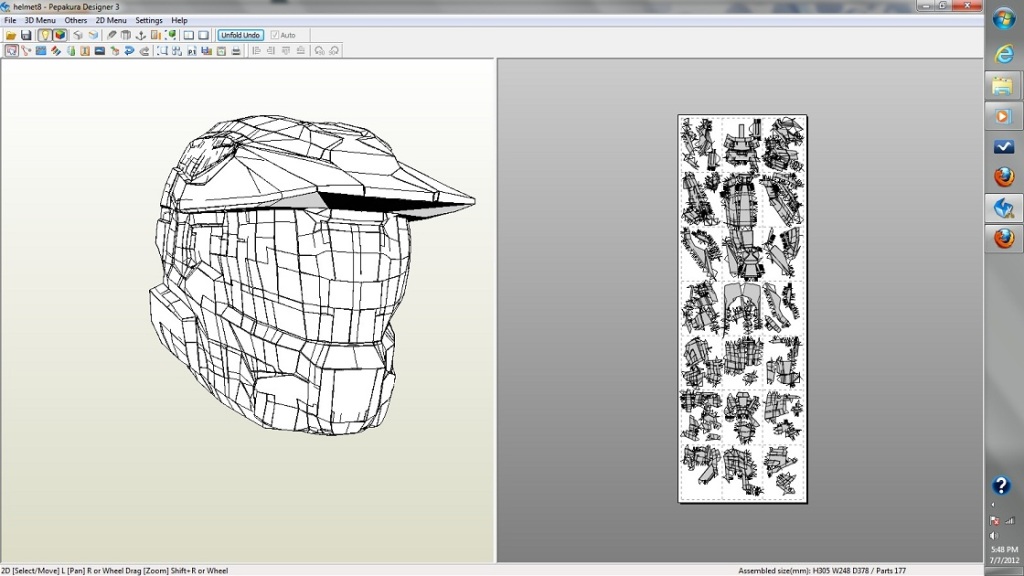
Task: Click the align bottom icon
Action: tap(300, 50)
